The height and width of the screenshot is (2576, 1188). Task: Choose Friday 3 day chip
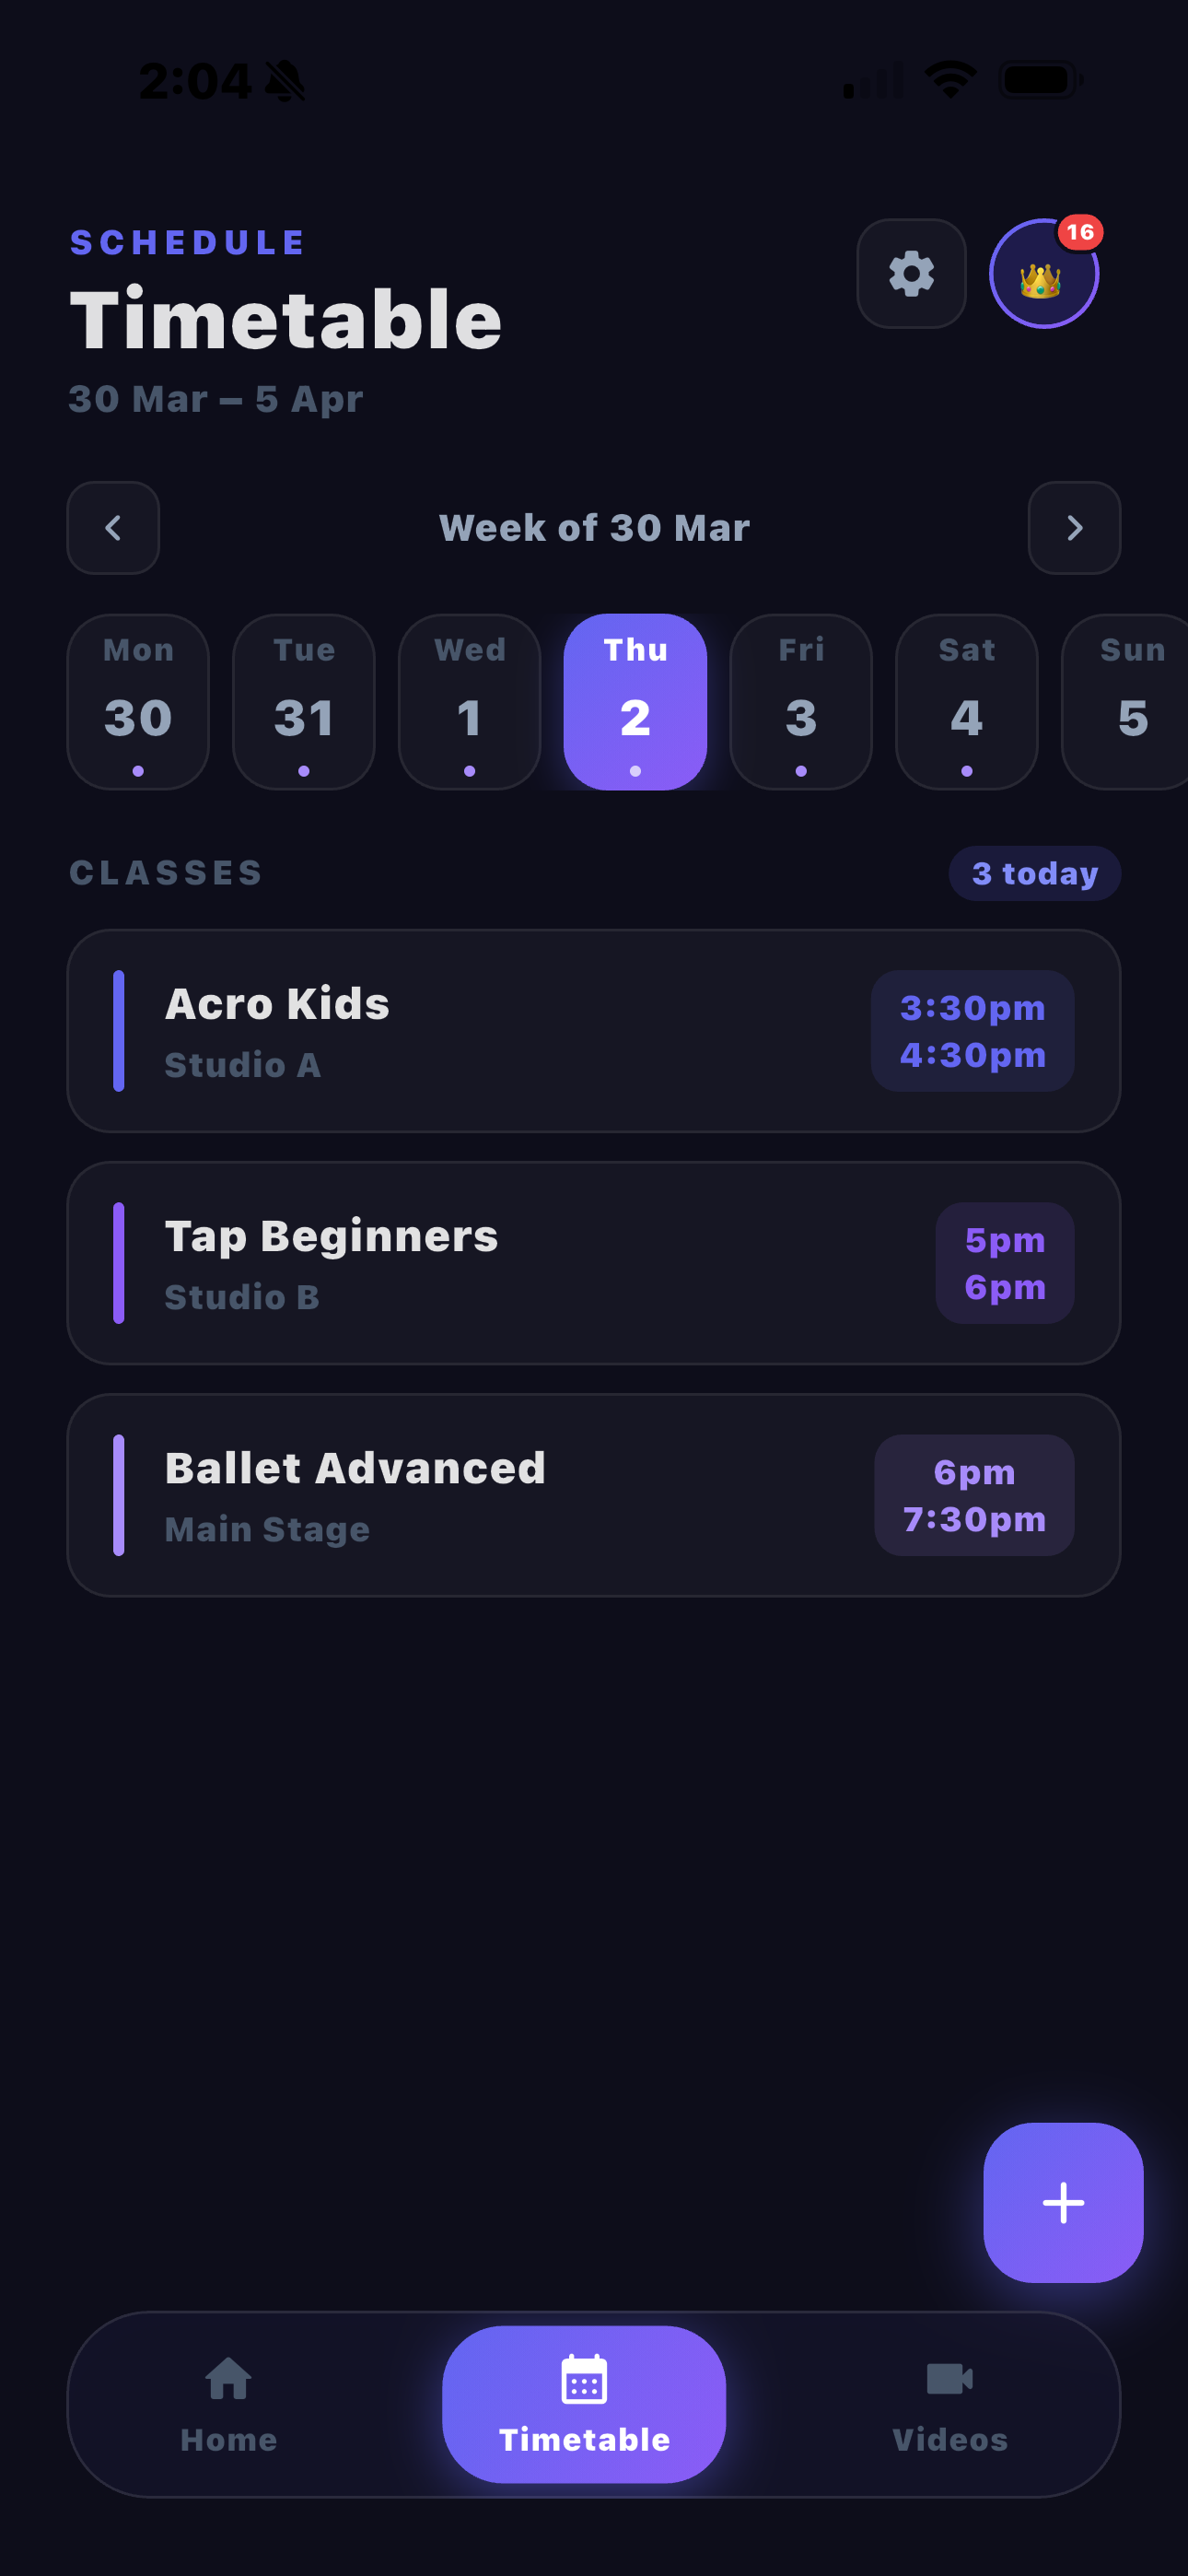pos(801,702)
